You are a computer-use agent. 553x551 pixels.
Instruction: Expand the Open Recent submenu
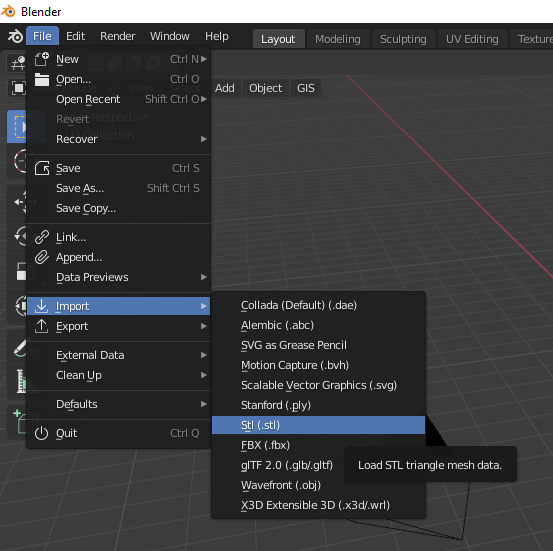[x=119, y=99]
